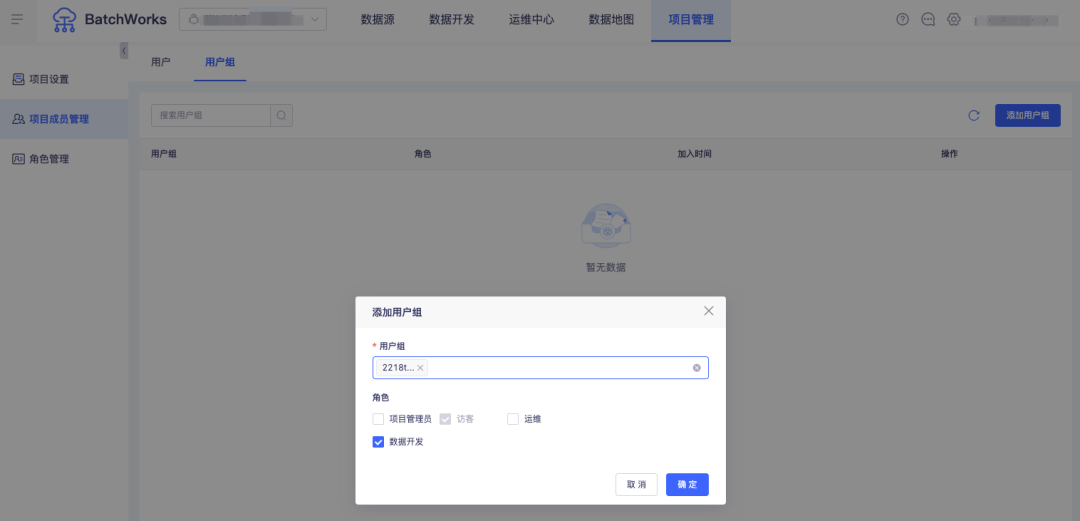Uncheck the 数据开发 role checkbox

pyautogui.click(x=378, y=442)
